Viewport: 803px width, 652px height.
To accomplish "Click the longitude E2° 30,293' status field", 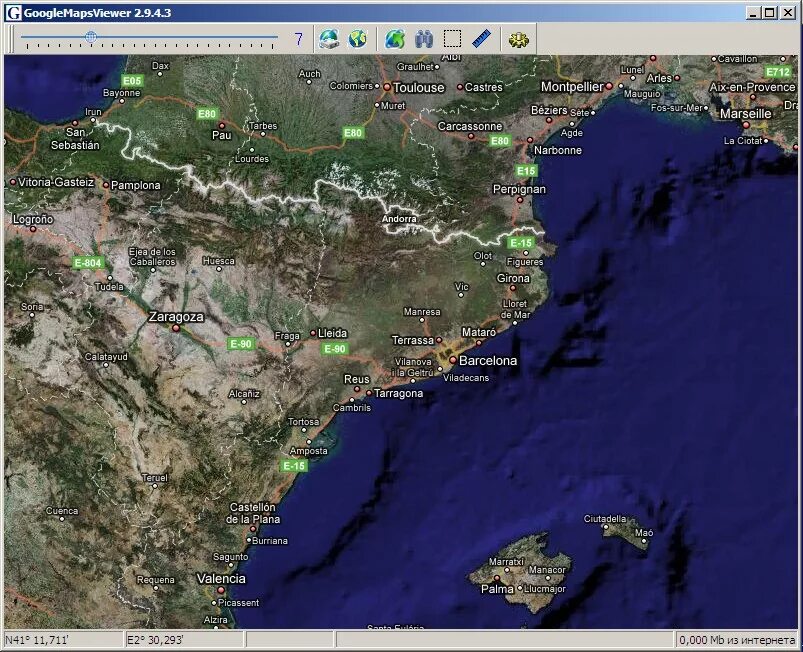I will [x=184, y=640].
